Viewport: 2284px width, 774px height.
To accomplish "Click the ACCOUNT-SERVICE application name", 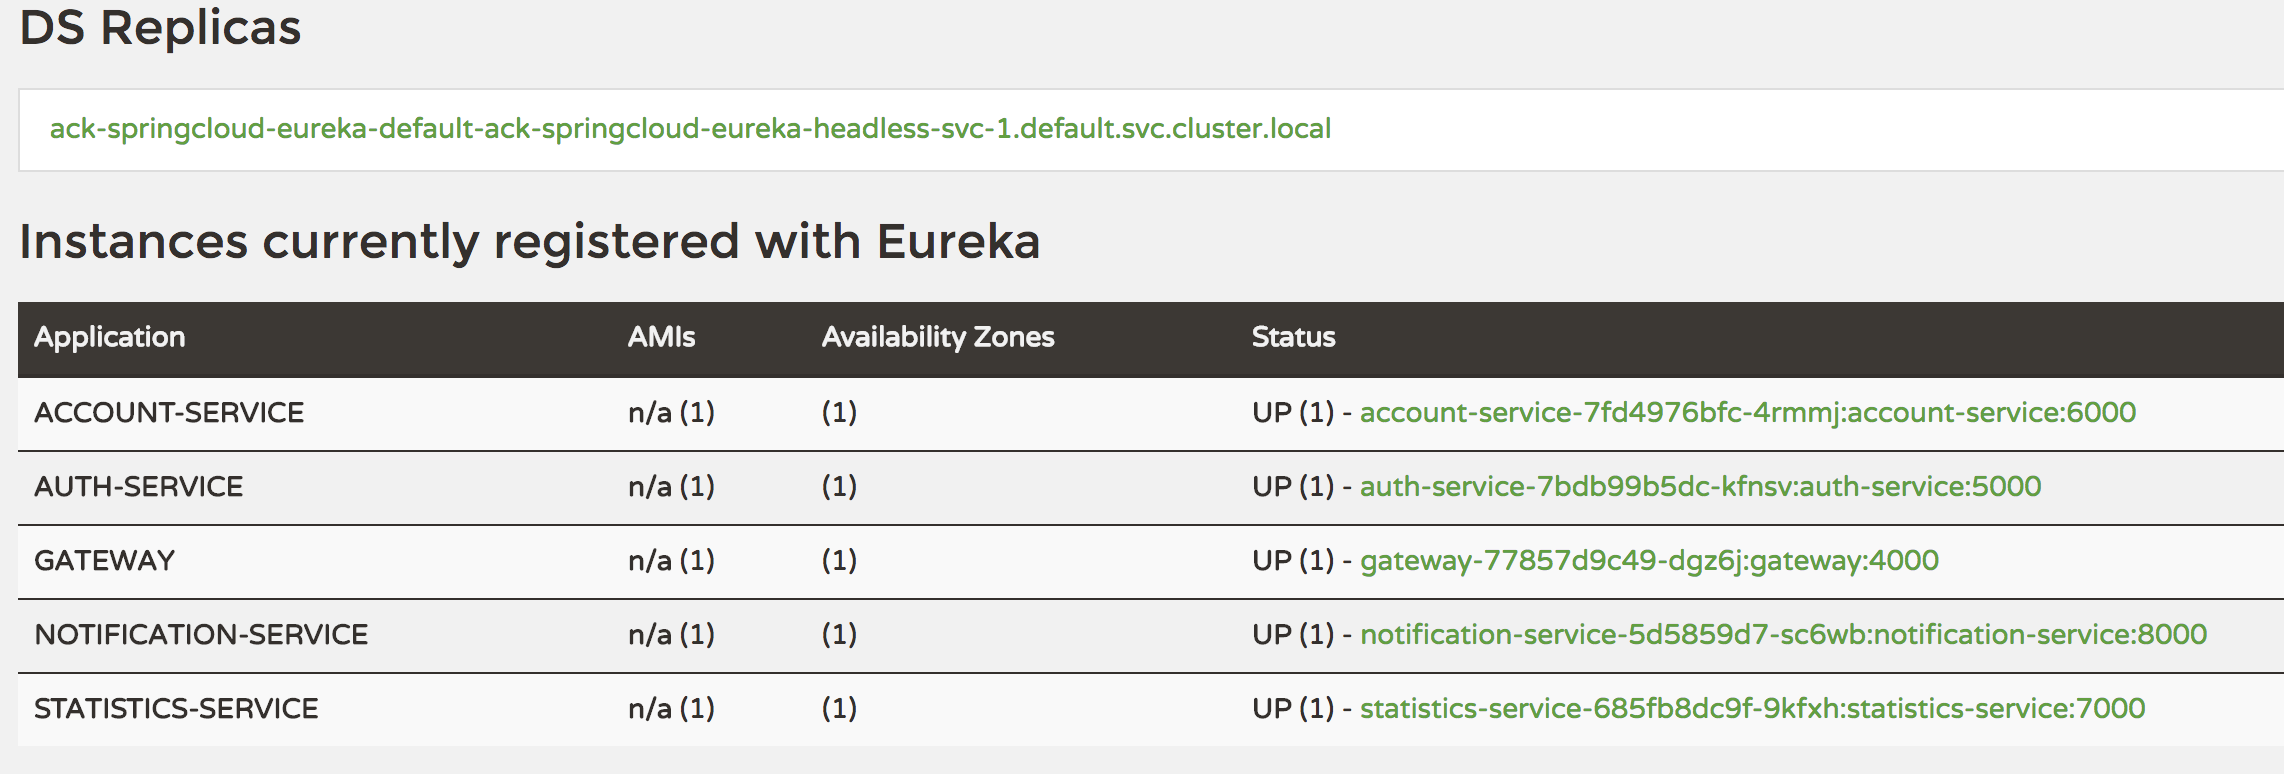I will (169, 413).
